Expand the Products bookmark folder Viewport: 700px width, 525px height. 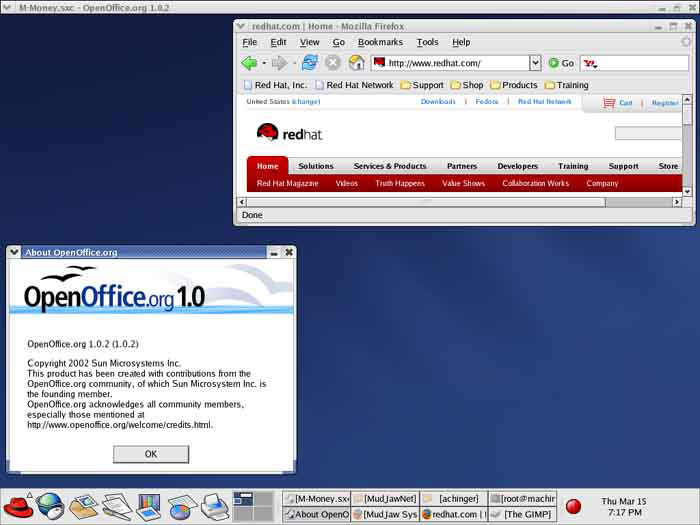pos(514,85)
